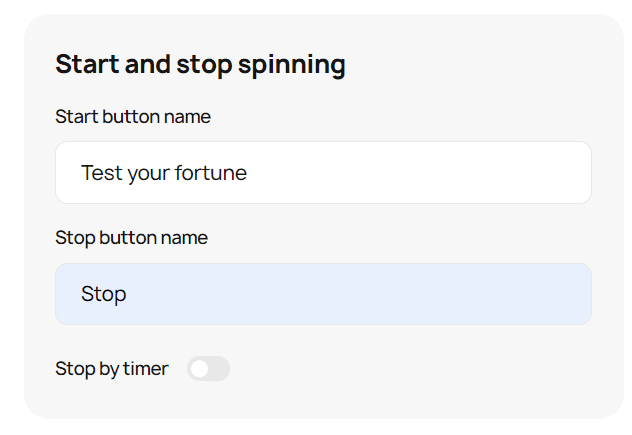Place cursor in 'Test your fortune' text

(x=164, y=173)
